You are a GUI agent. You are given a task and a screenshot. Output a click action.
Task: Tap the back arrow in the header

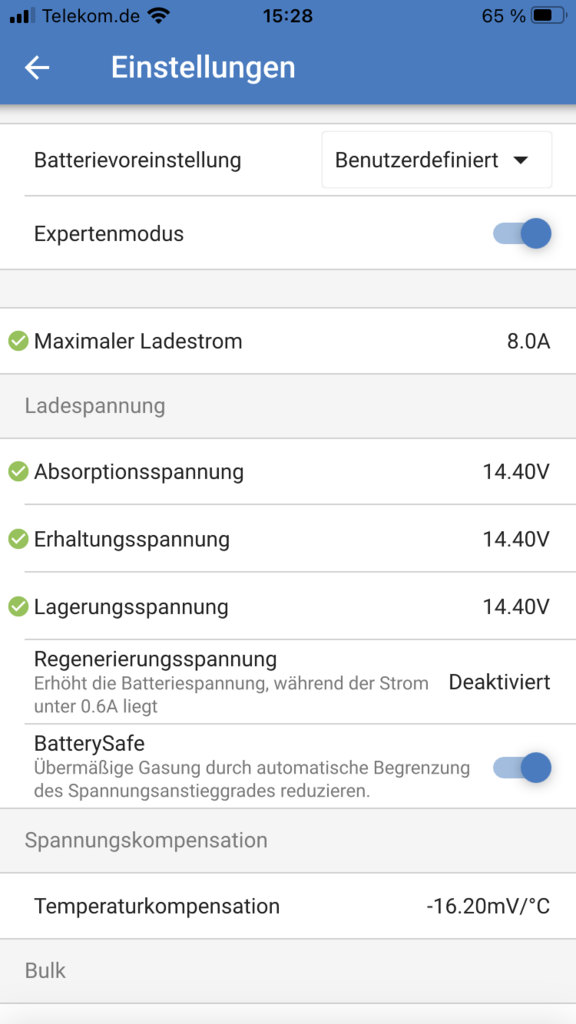click(x=37, y=67)
